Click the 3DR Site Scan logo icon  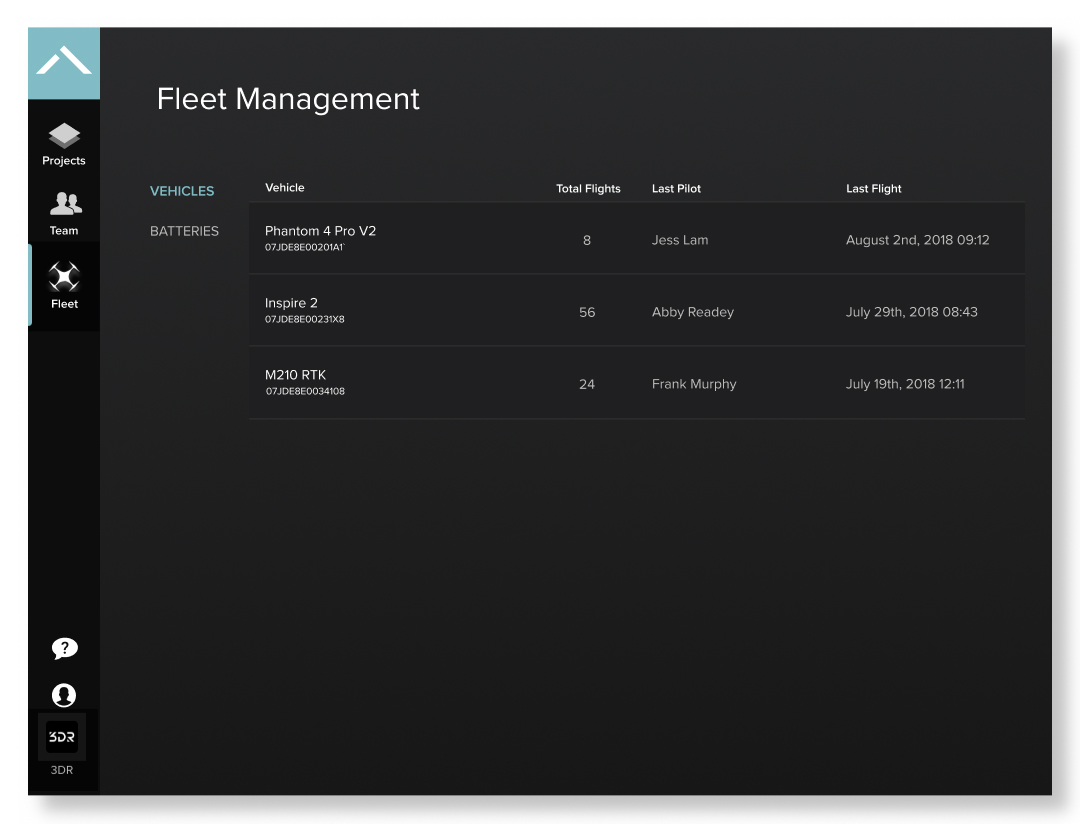coord(64,62)
